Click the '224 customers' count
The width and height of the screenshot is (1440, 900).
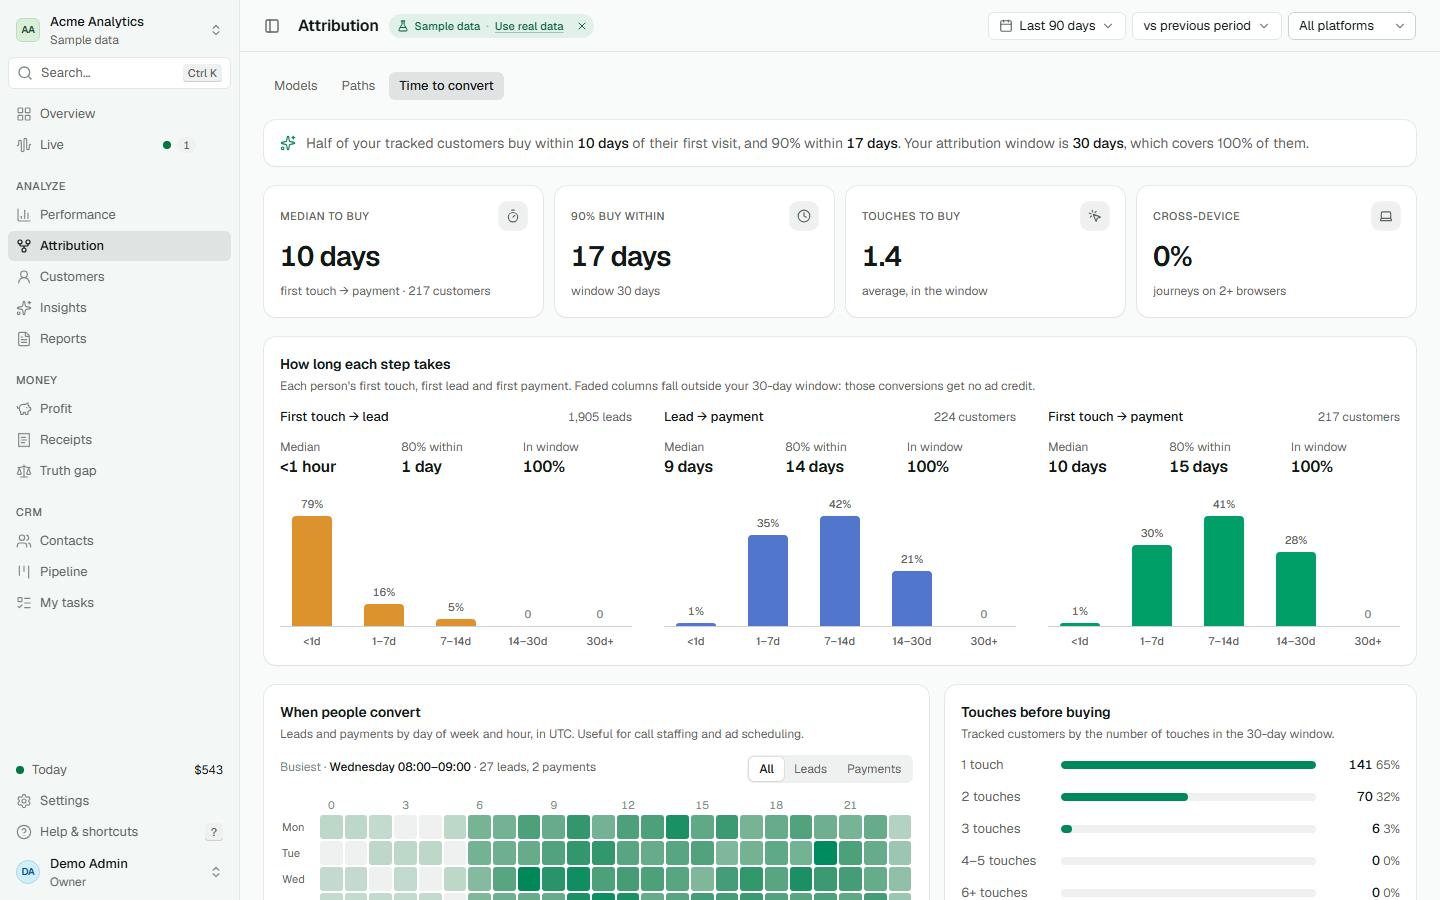975,417
